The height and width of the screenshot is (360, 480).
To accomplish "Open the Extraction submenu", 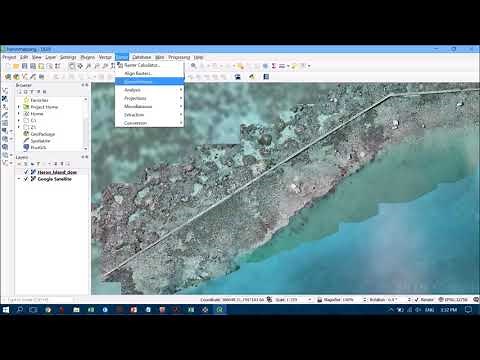I will tap(149, 115).
